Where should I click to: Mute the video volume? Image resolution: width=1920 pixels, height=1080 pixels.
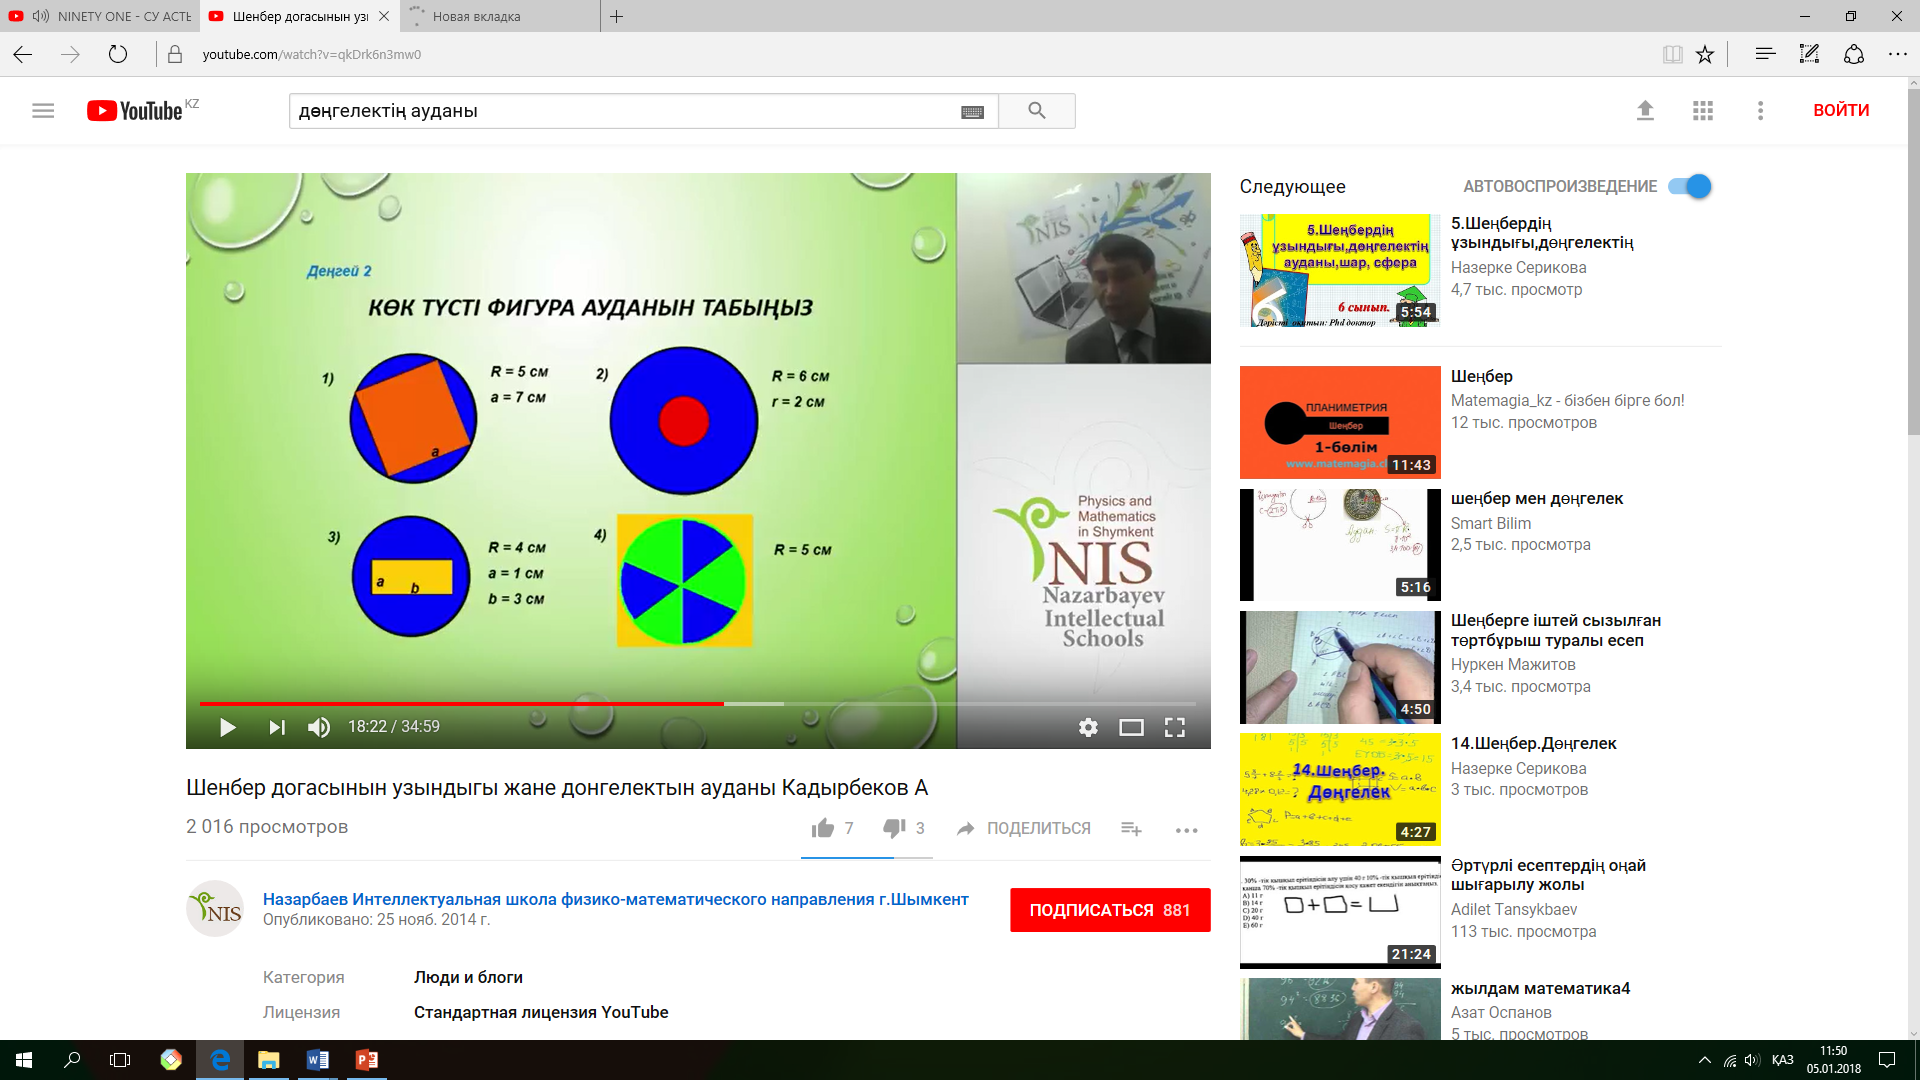click(319, 727)
